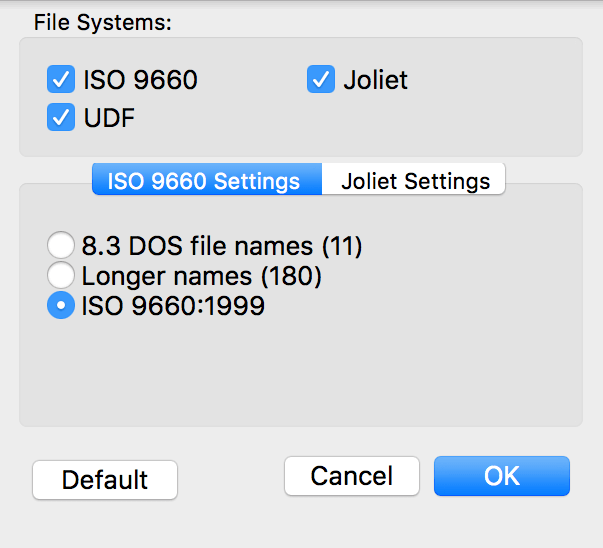603x548 pixels.
Task: Click the 'Longer names (180)' label text
Action: pyautogui.click(x=202, y=276)
